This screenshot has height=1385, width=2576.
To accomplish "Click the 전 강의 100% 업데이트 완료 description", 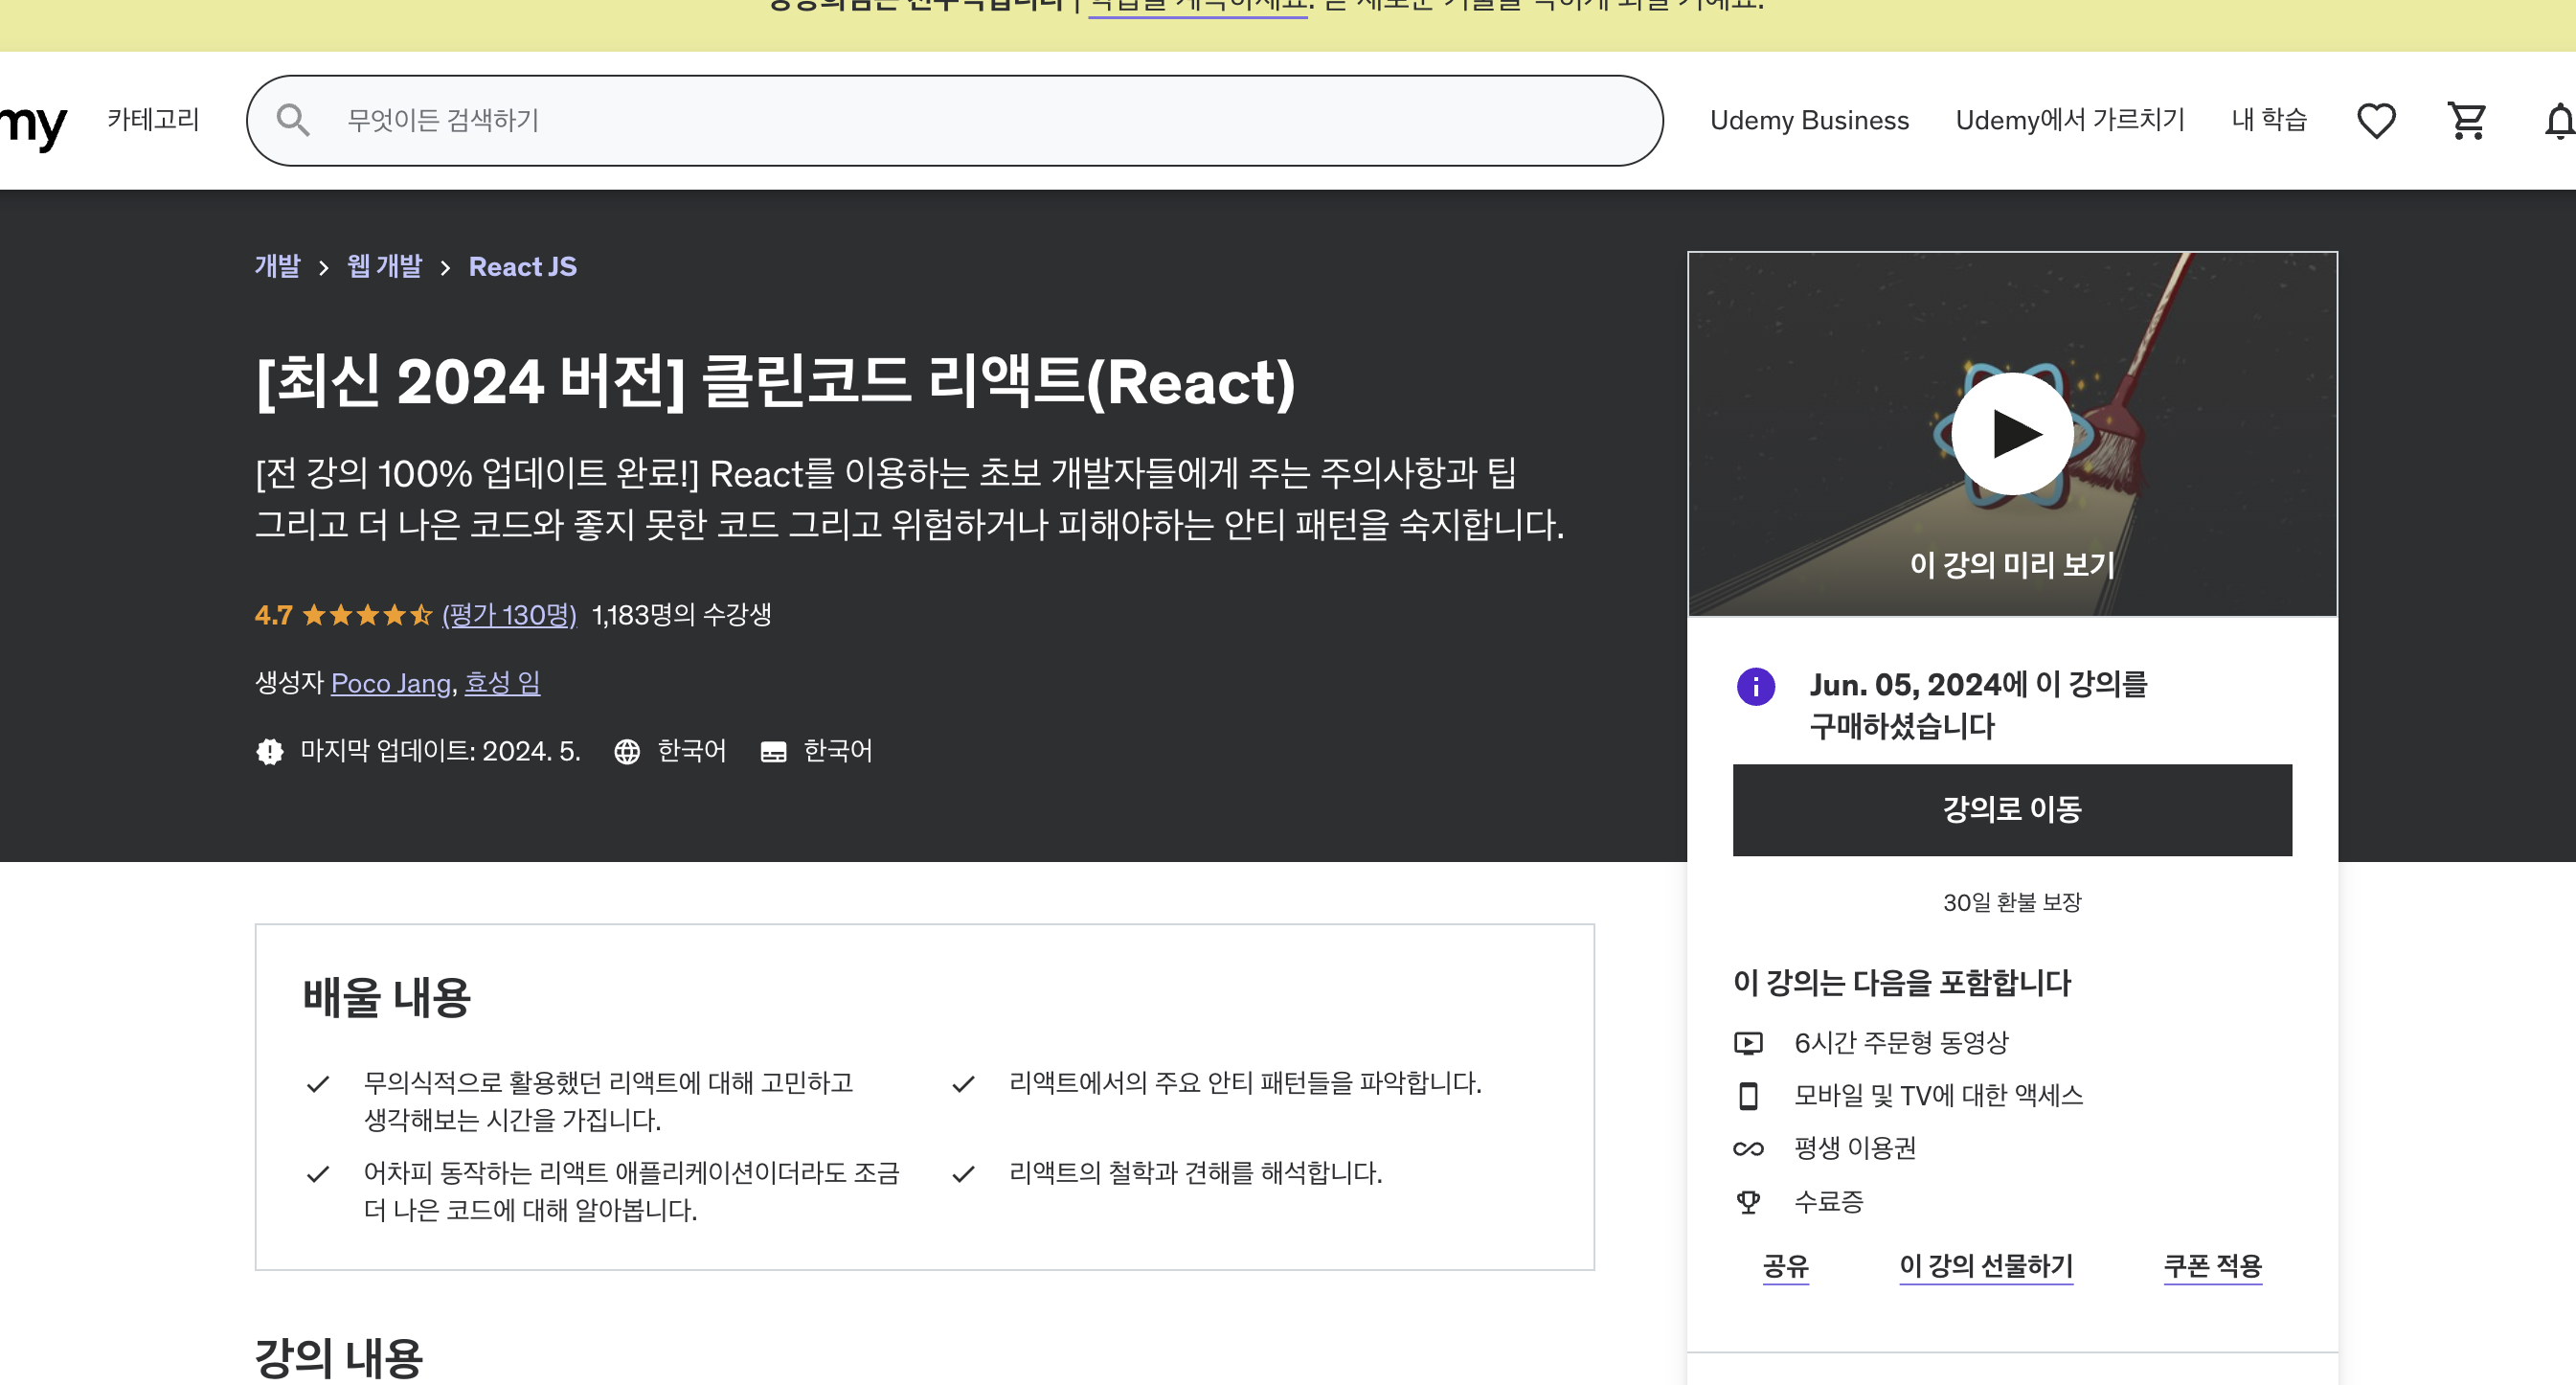I will coord(910,499).
